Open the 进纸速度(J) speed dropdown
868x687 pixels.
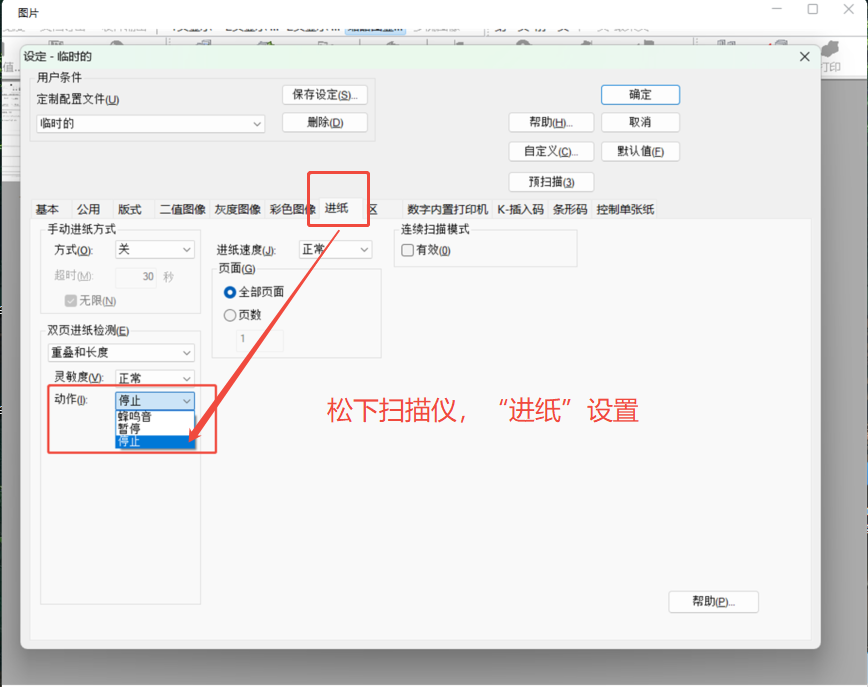click(x=335, y=250)
